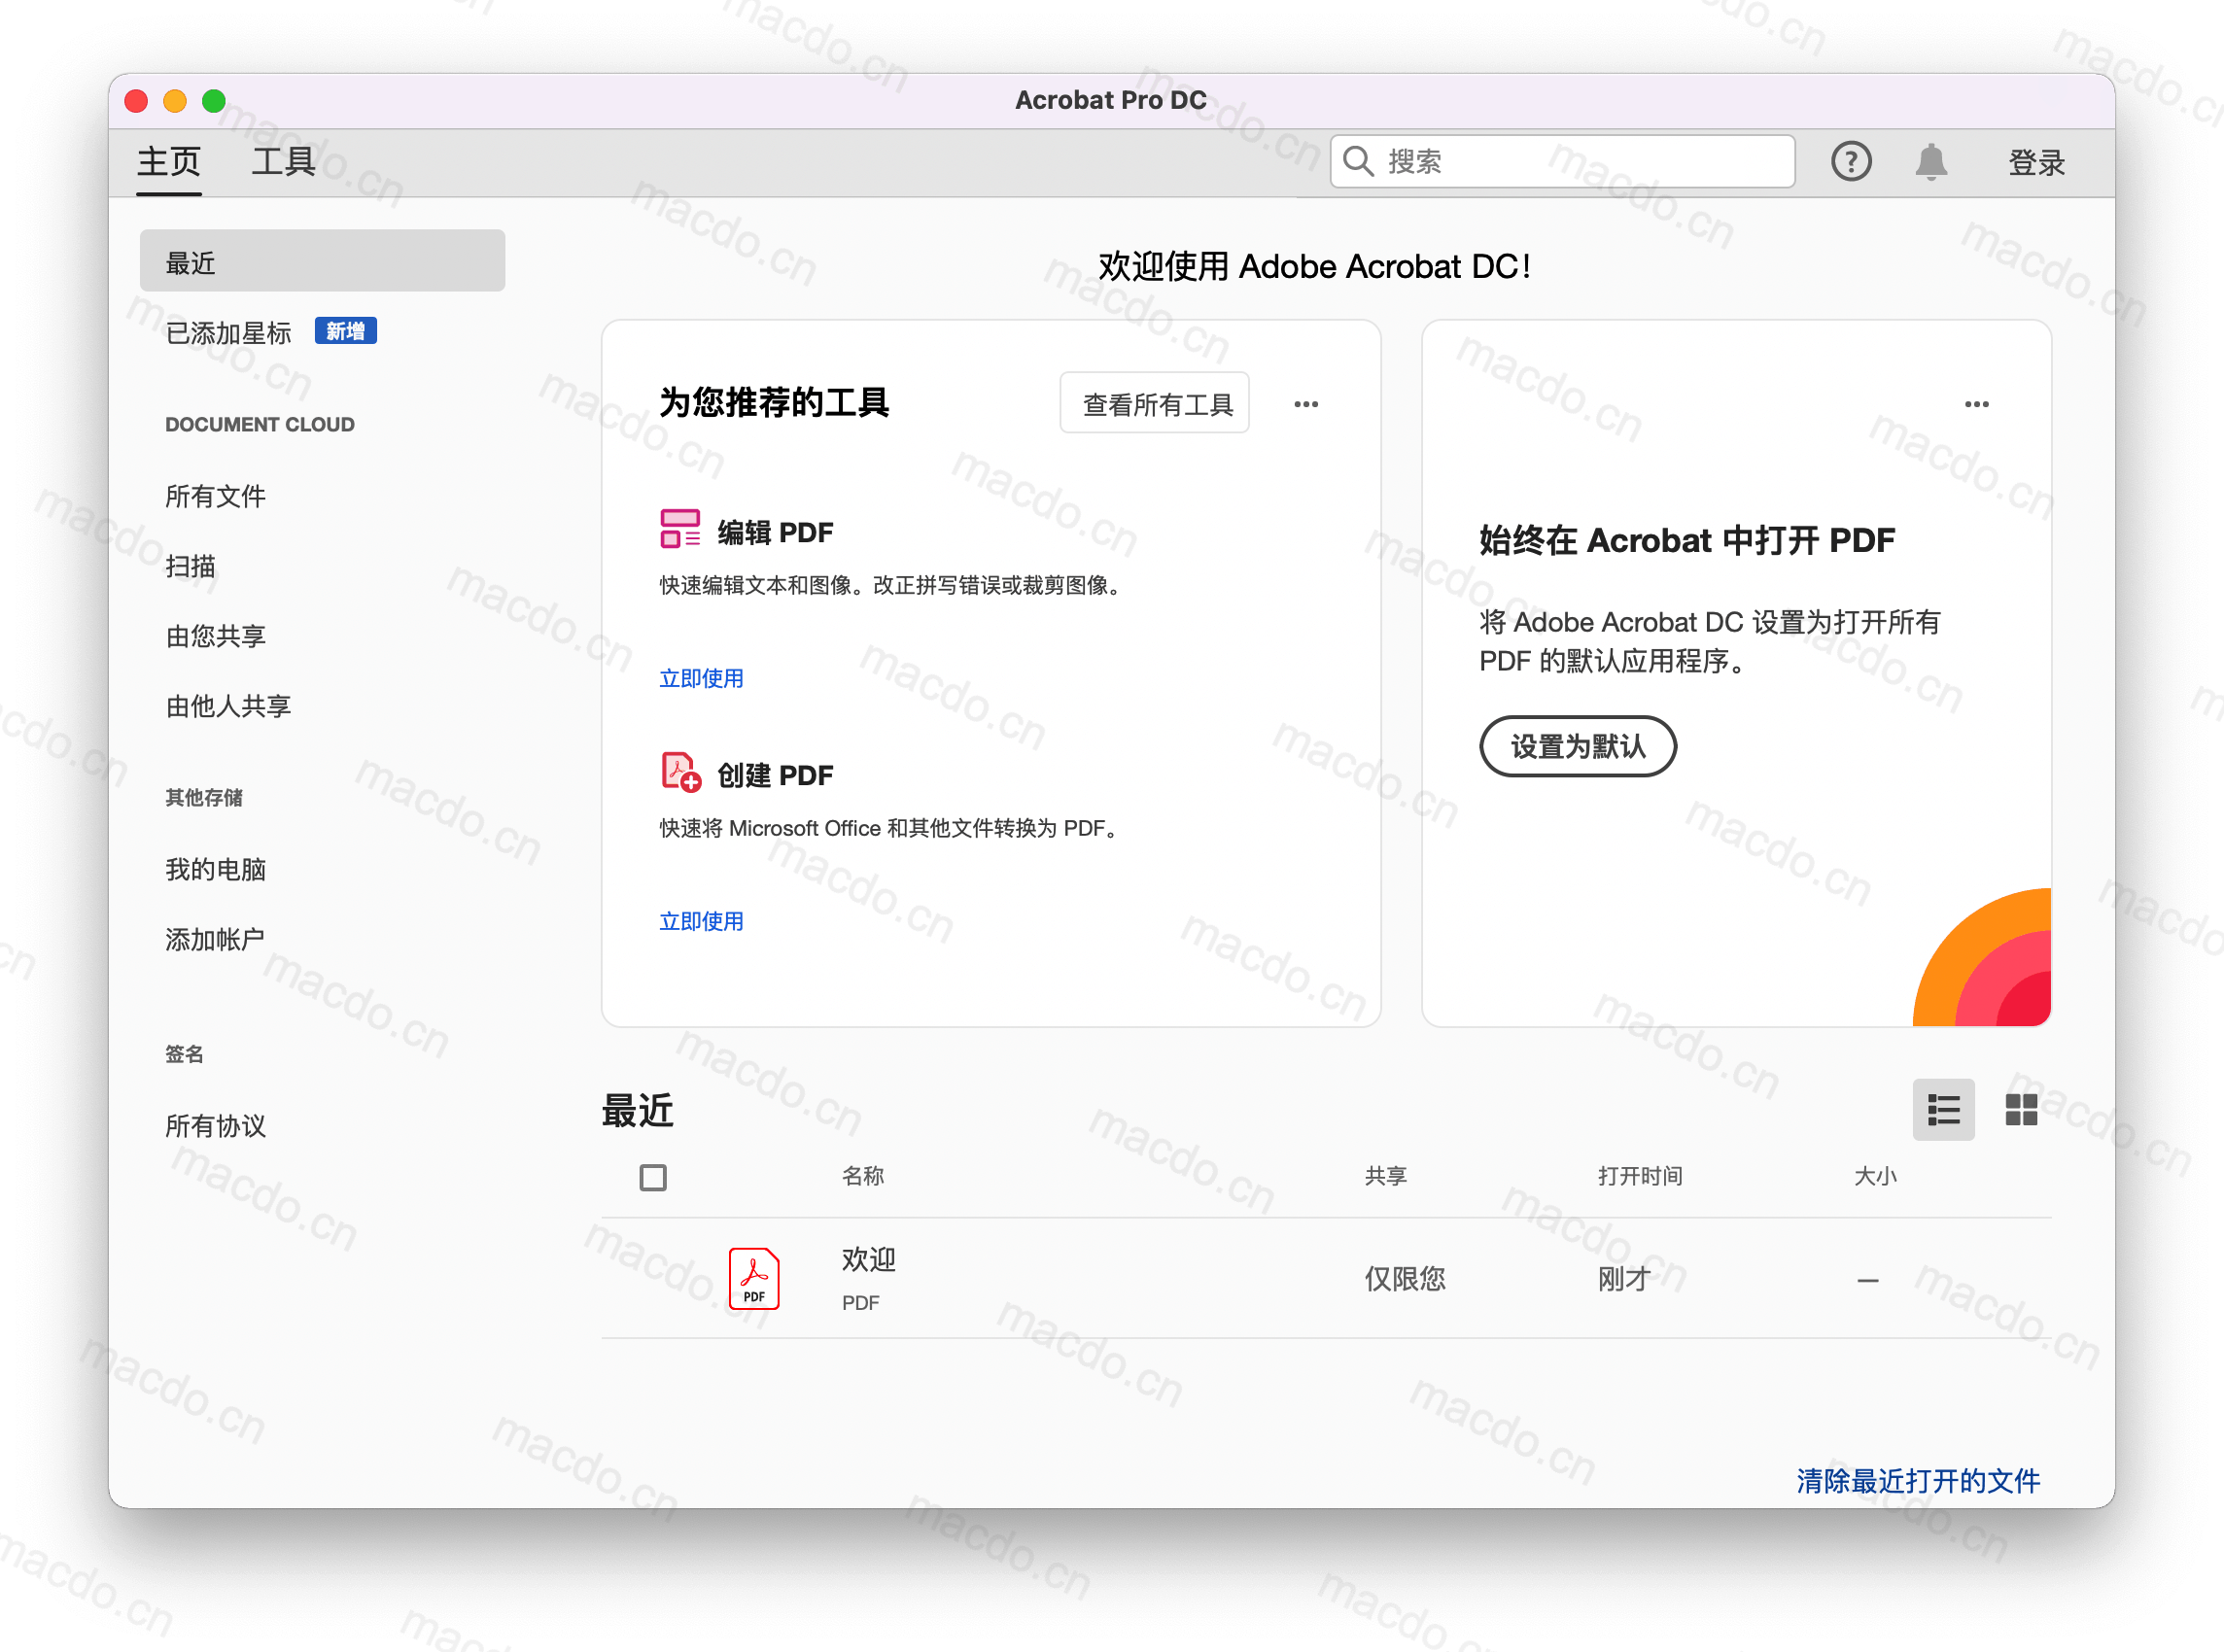This screenshot has width=2224, height=1652.
Task: Click the 编辑 PDF tool title
Action: 775,532
